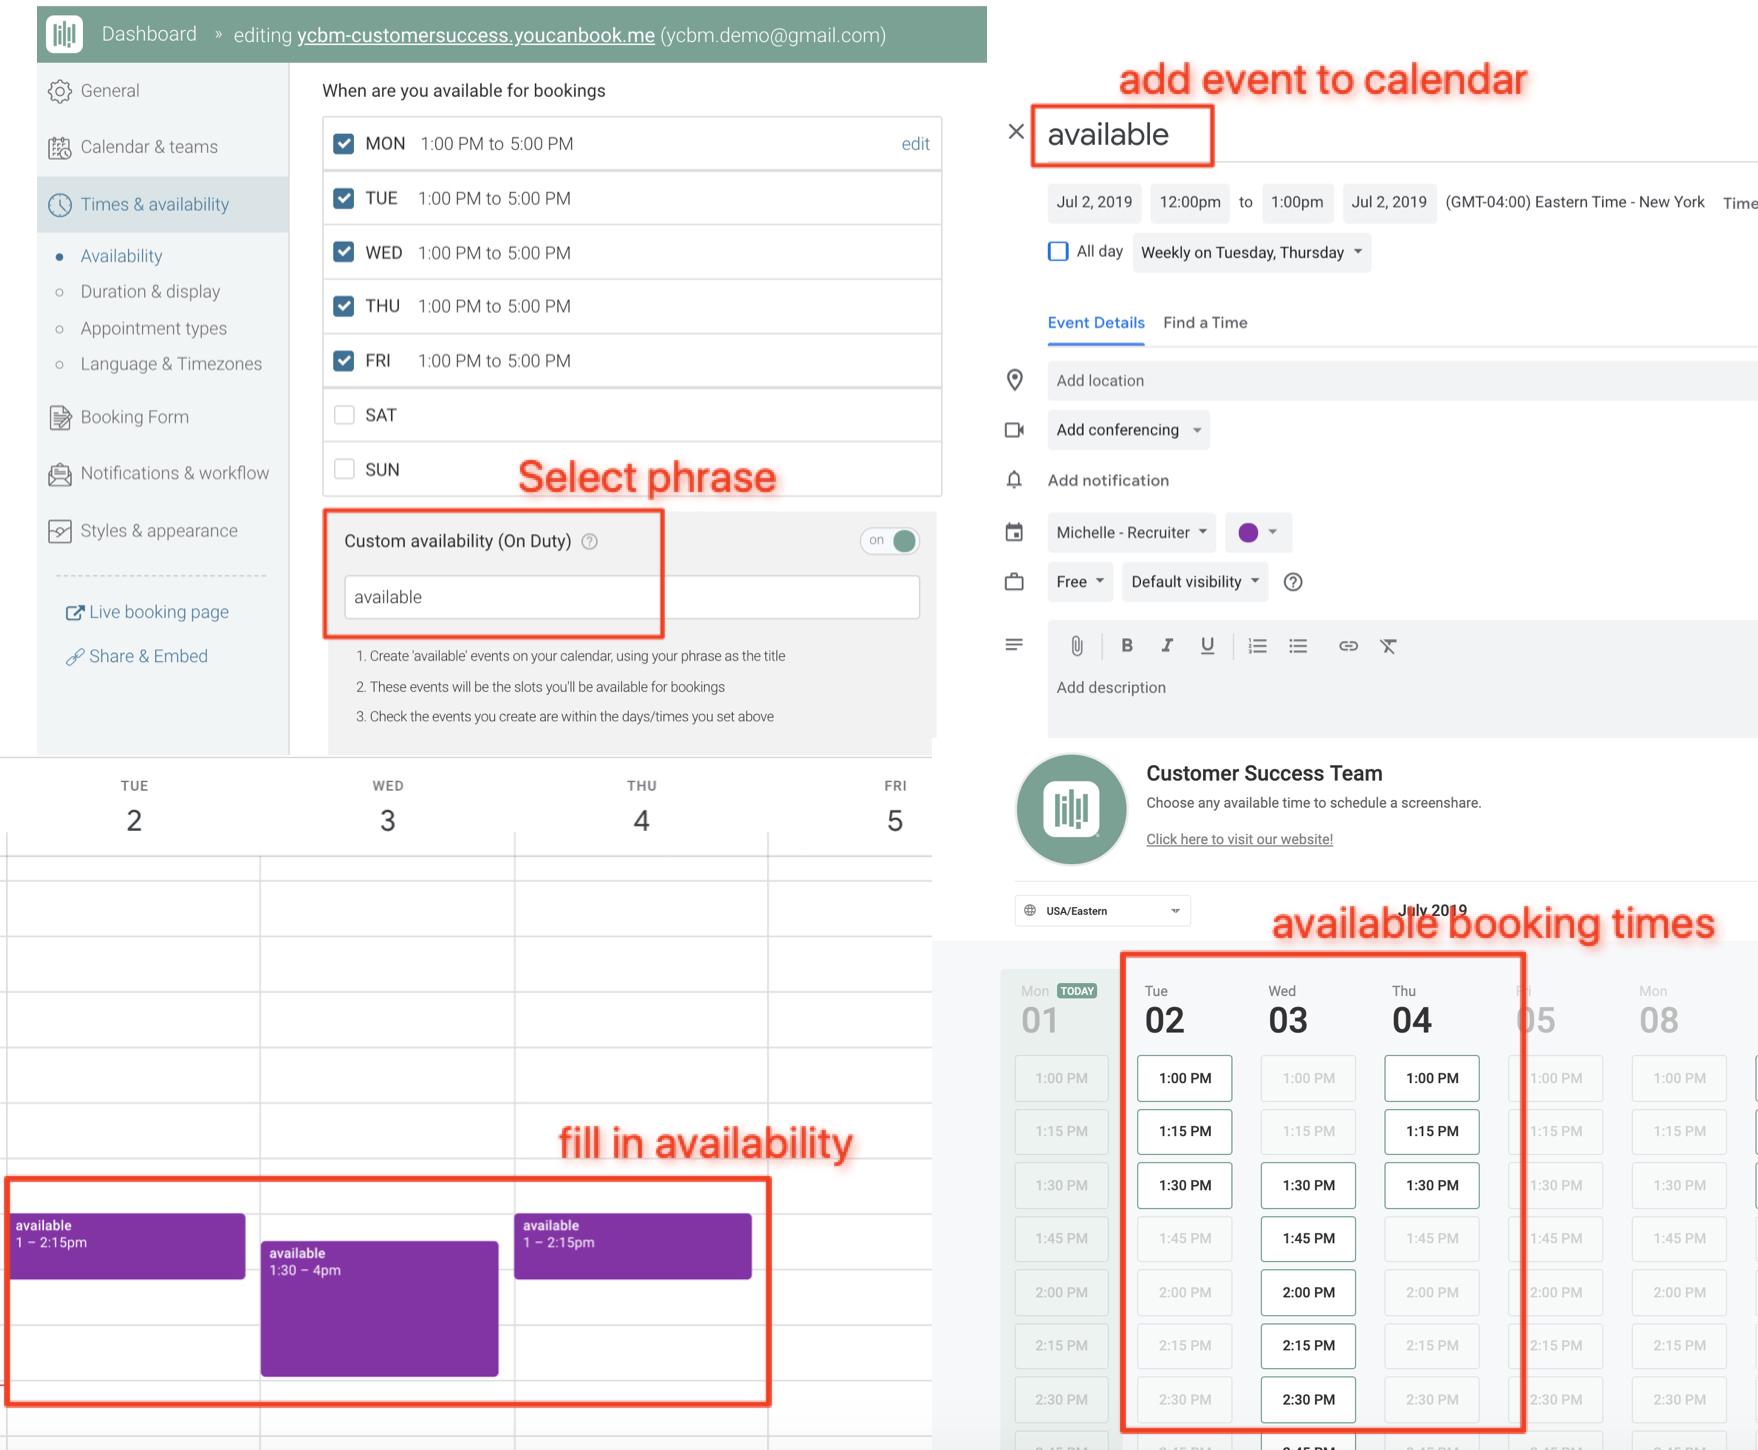Screen dimensions: 1758x1450
Task: Select the Tue 02 1:00 PM slot
Action: point(1185,1078)
